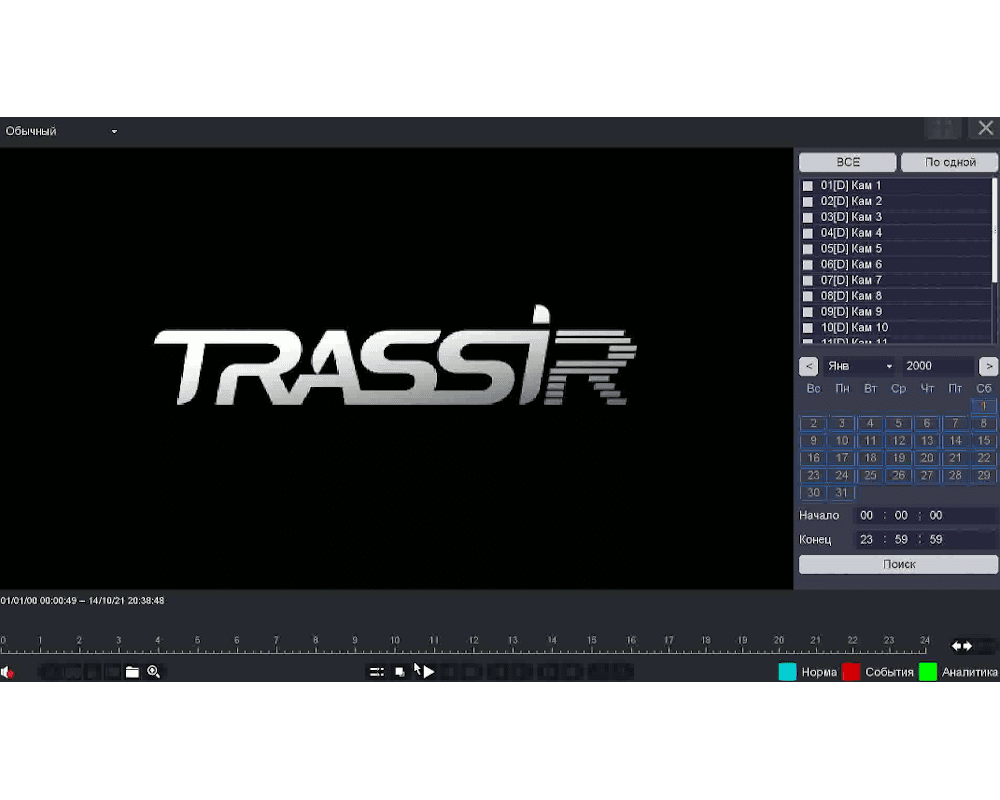Click the timeline scale arrows icon
Image resolution: width=1000 pixels, height=800 pixels.
click(962, 646)
